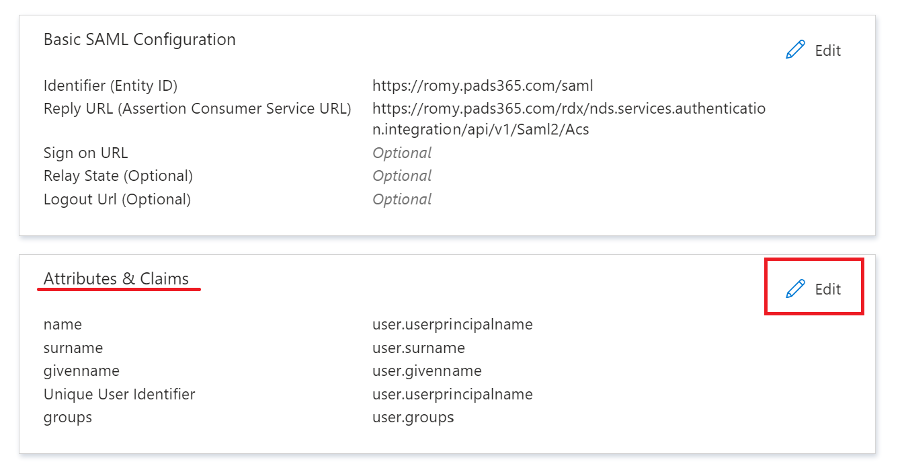Open Edit for Attributes & Claims

(813, 289)
